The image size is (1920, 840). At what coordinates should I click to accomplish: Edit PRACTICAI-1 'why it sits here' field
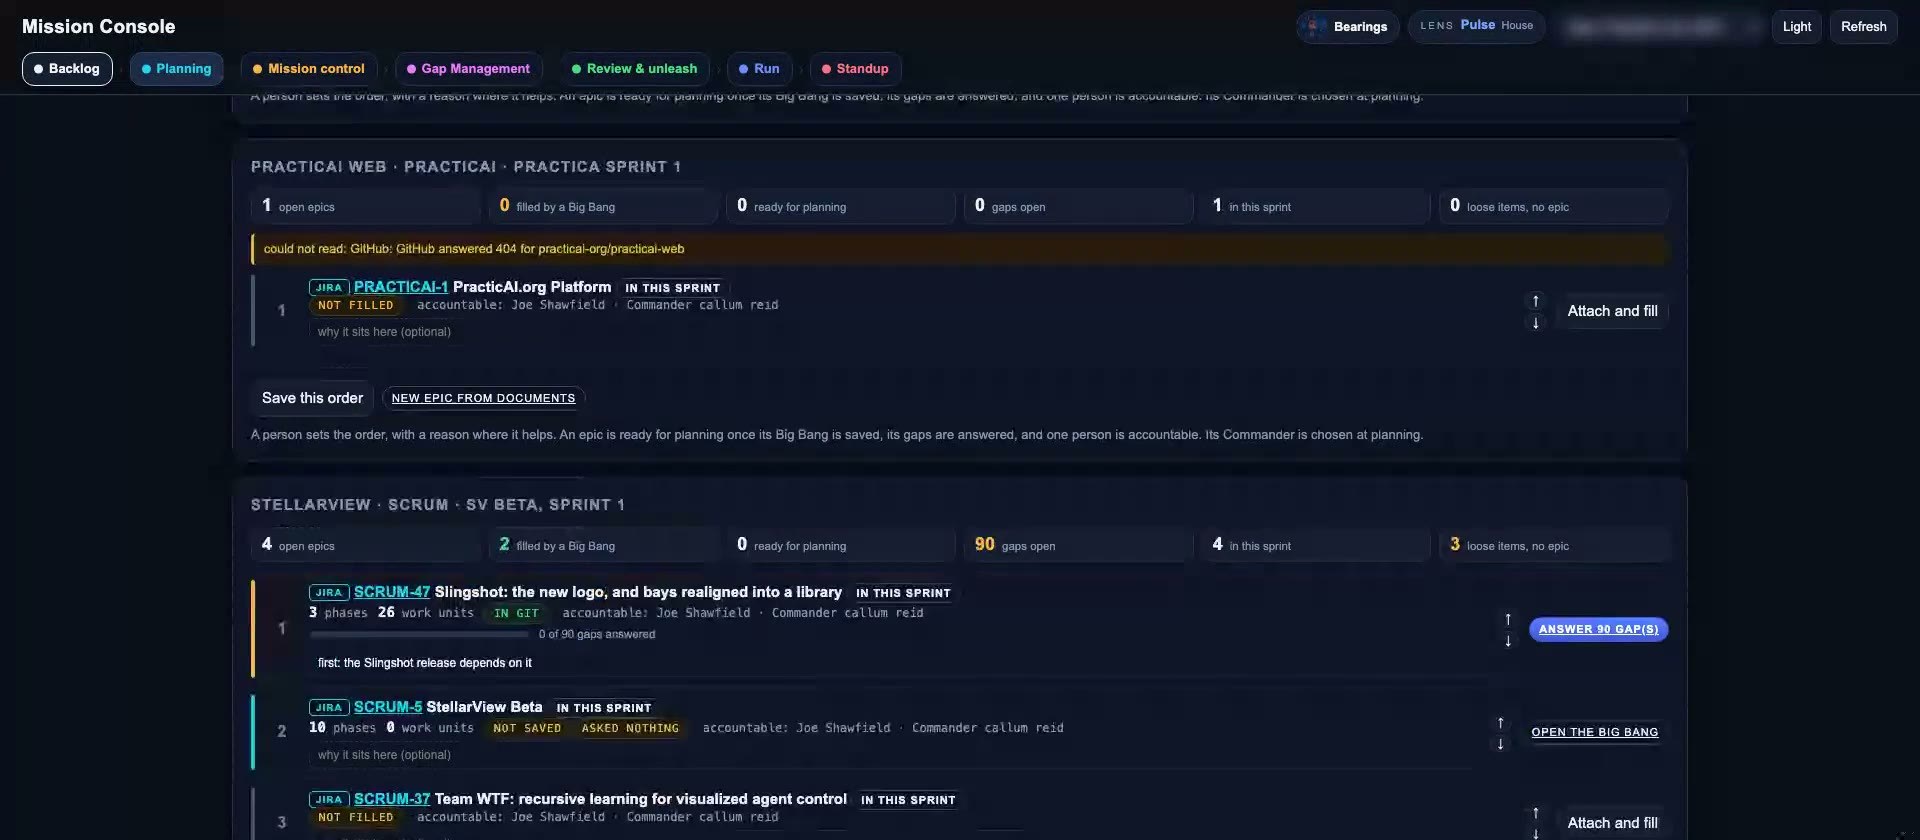(384, 332)
